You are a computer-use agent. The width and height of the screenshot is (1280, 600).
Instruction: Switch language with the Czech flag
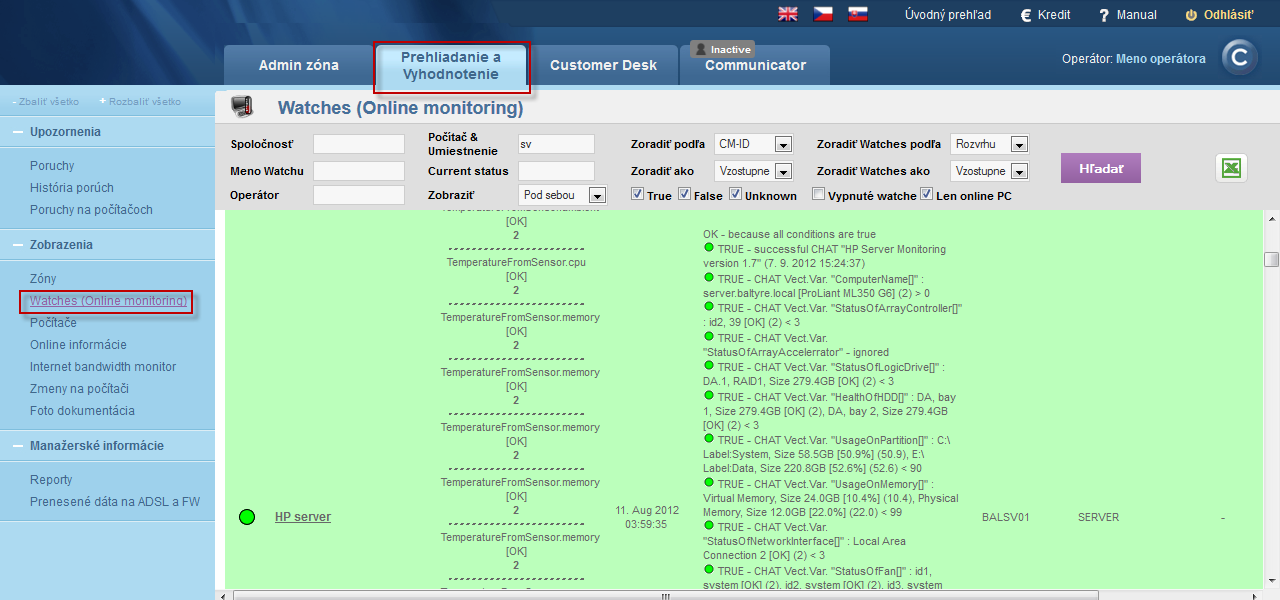pyautogui.click(x=822, y=14)
